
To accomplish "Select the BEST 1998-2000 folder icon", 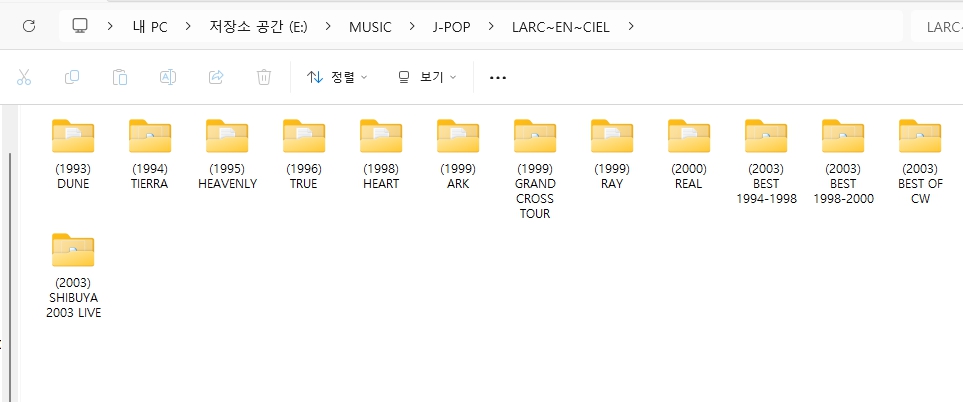I will pyautogui.click(x=843, y=136).
